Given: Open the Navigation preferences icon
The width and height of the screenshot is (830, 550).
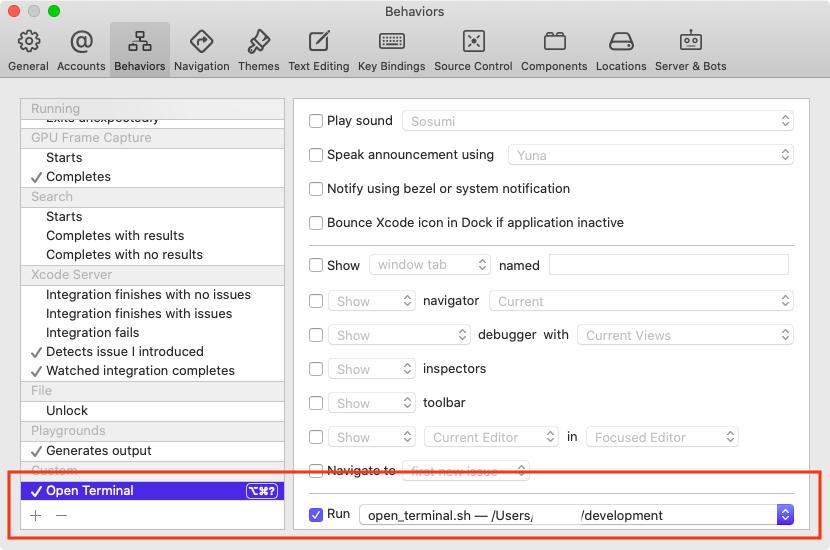Looking at the screenshot, I should pyautogui.click(x=202, y=42).
